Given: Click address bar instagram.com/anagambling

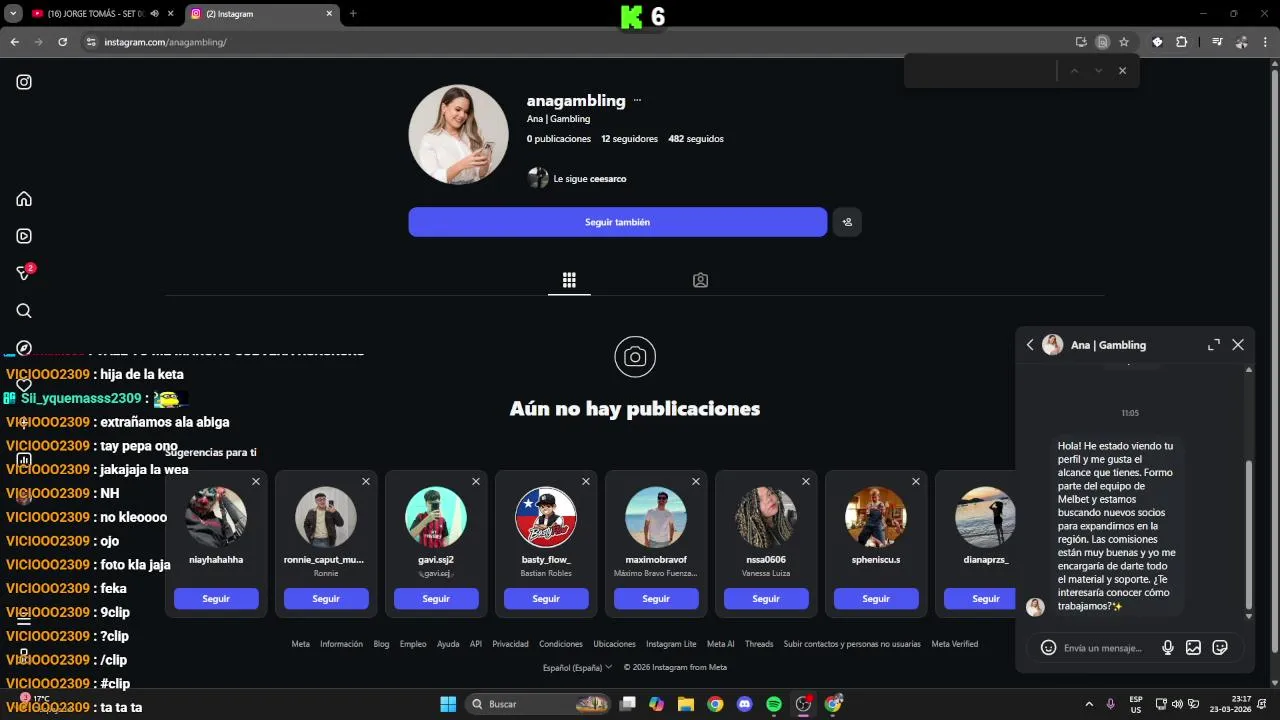Looking at the screenshot, I should point(165,42).
